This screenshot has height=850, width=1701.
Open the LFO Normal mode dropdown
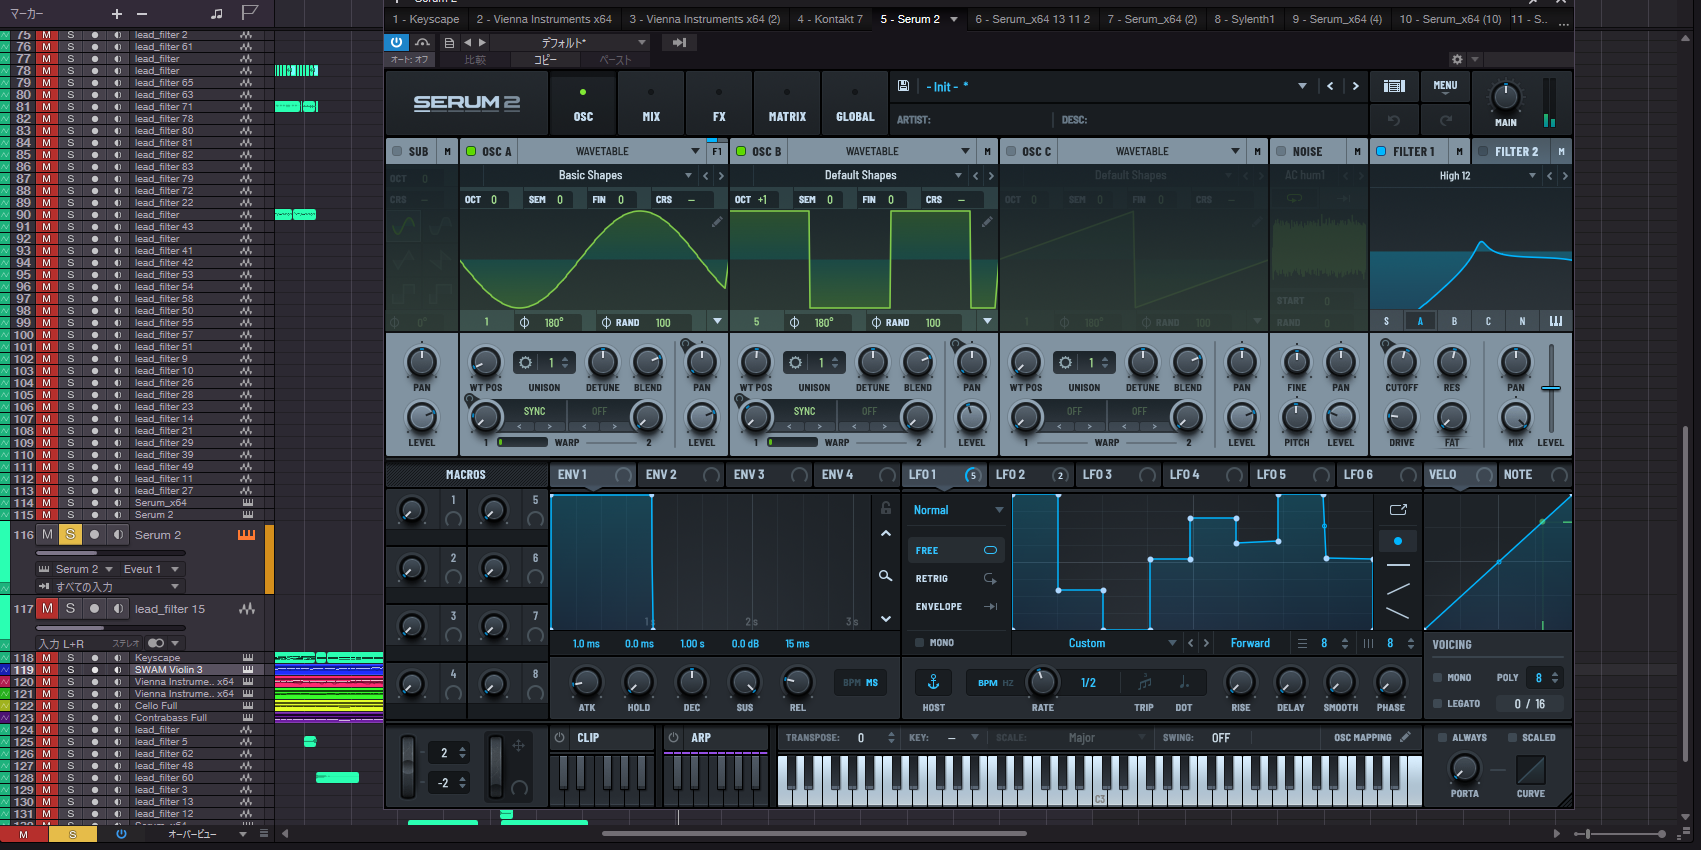[x=957, y=510]
